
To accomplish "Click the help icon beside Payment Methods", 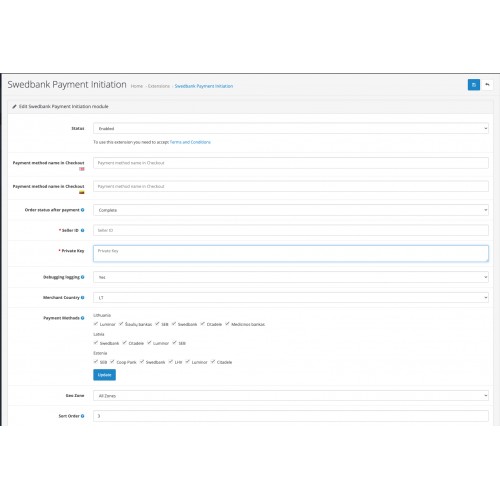I will click(82, 318).
